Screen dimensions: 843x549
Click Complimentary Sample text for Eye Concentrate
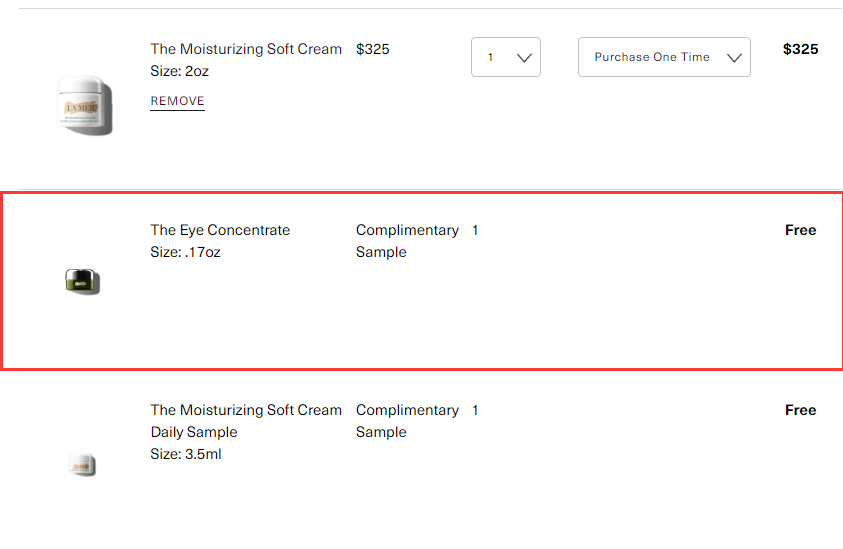(407, 241)
